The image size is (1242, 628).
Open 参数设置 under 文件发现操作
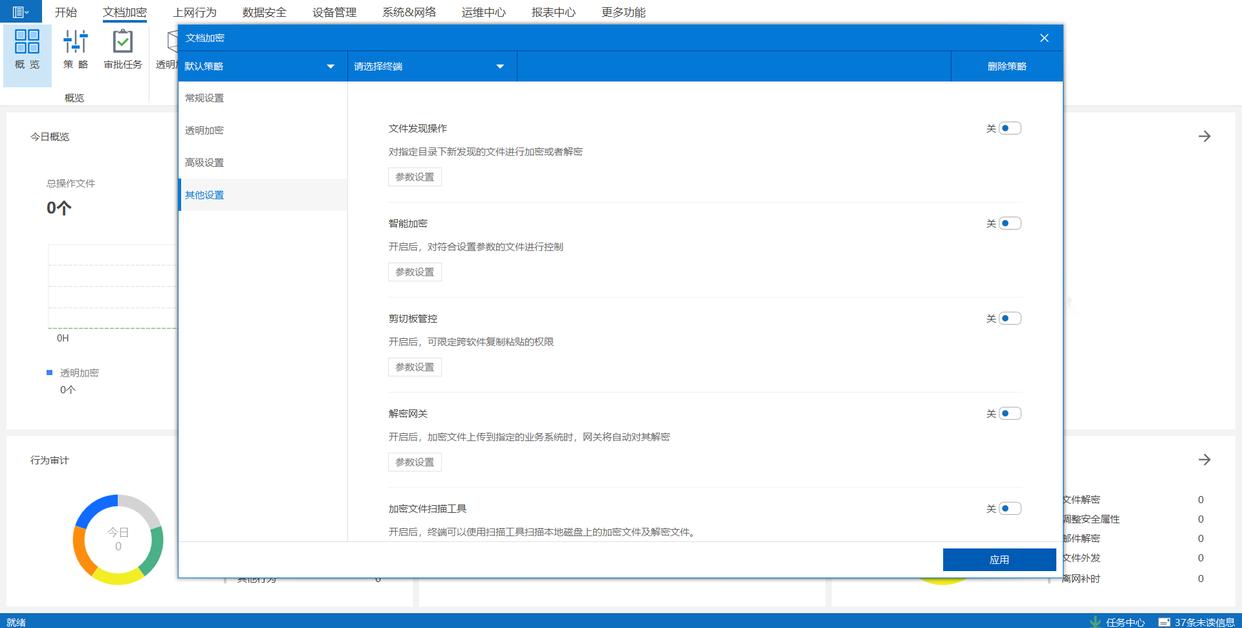(415, 177)
